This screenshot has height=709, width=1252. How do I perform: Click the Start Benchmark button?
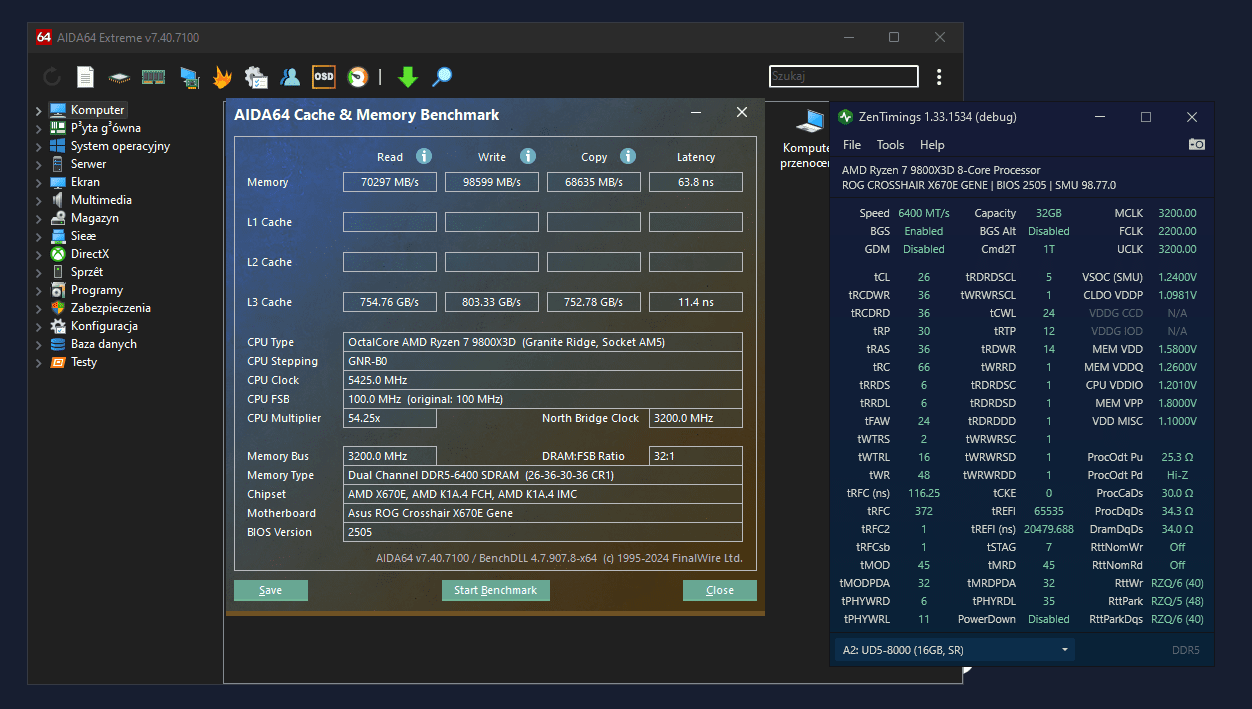click(x=496, y=590)
